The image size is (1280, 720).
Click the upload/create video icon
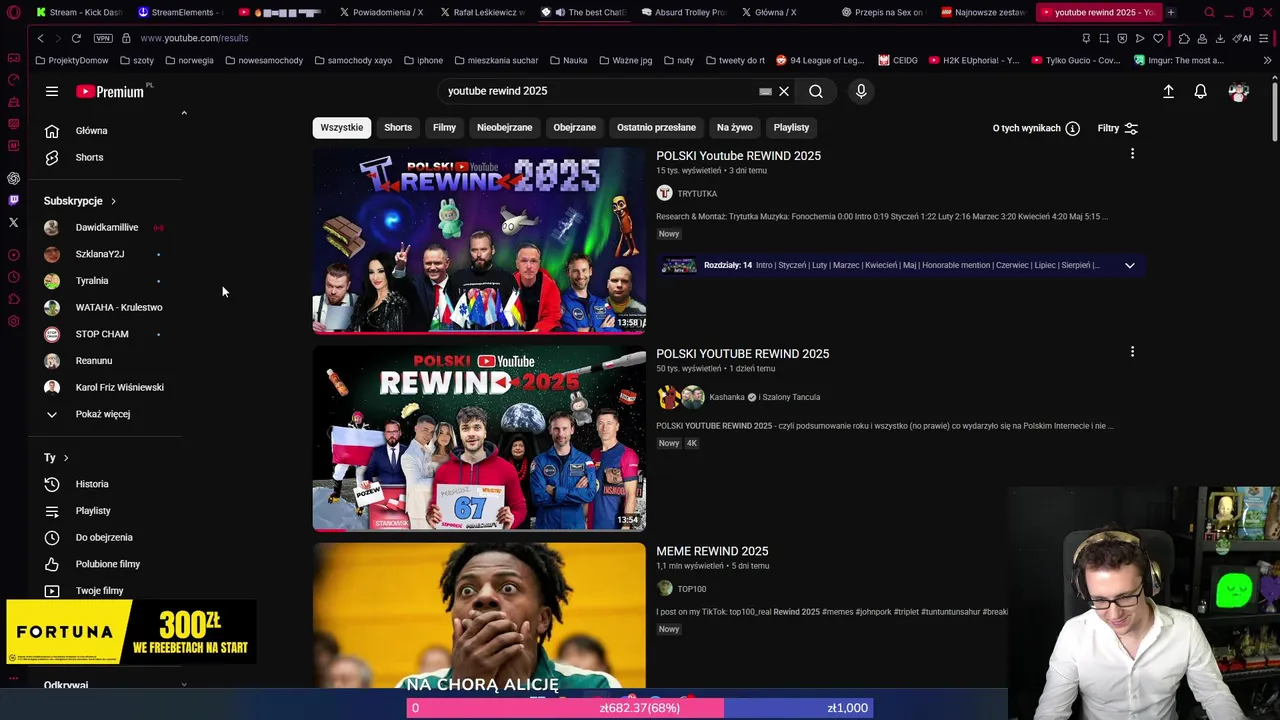(x=1168, y=91)
